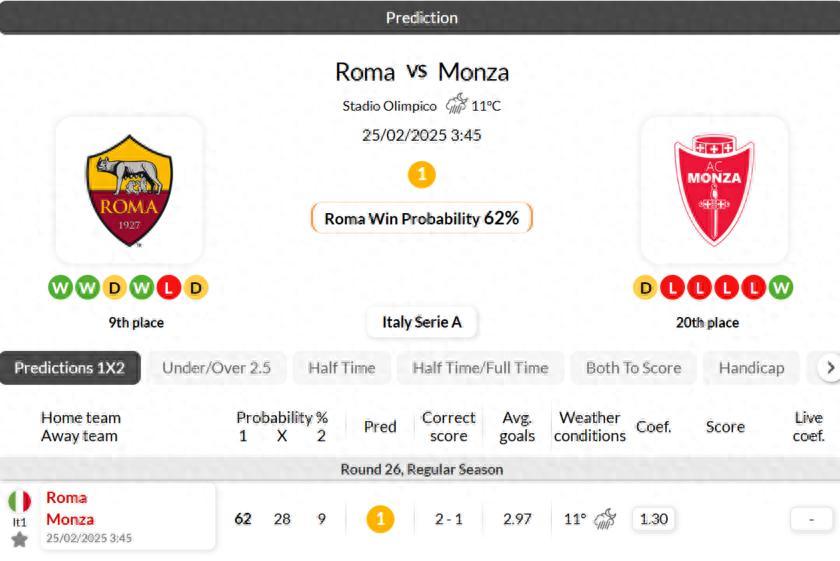Open the Both To Score tab
This screenshot has width=840, height=561.
[x=633, y=368]
